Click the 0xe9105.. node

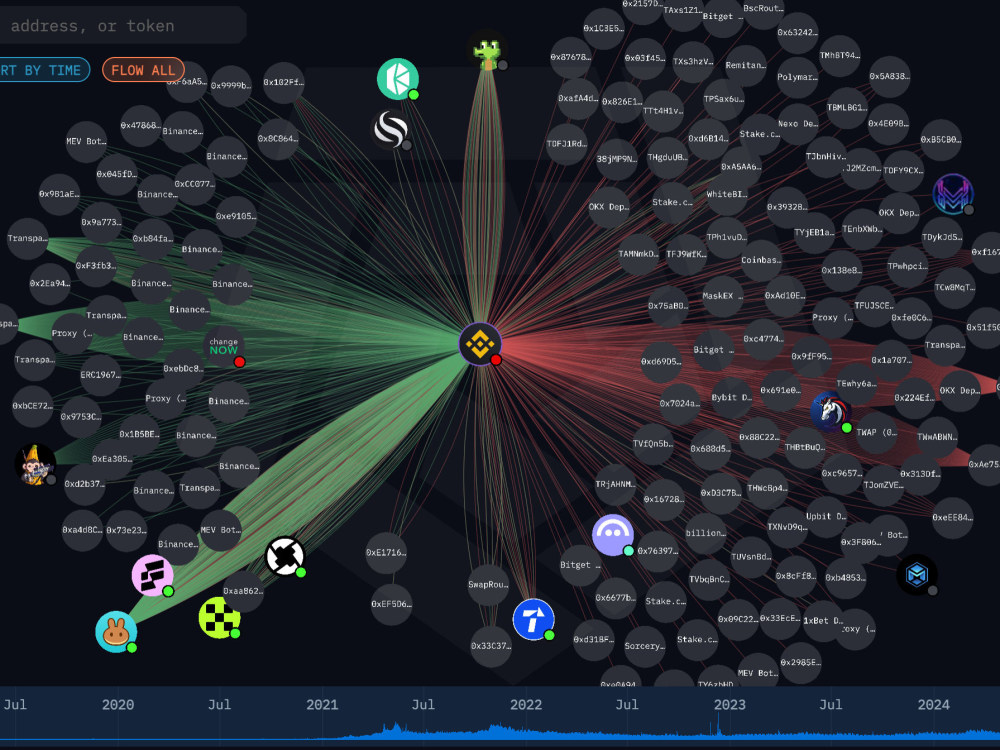tap(236, 216)
